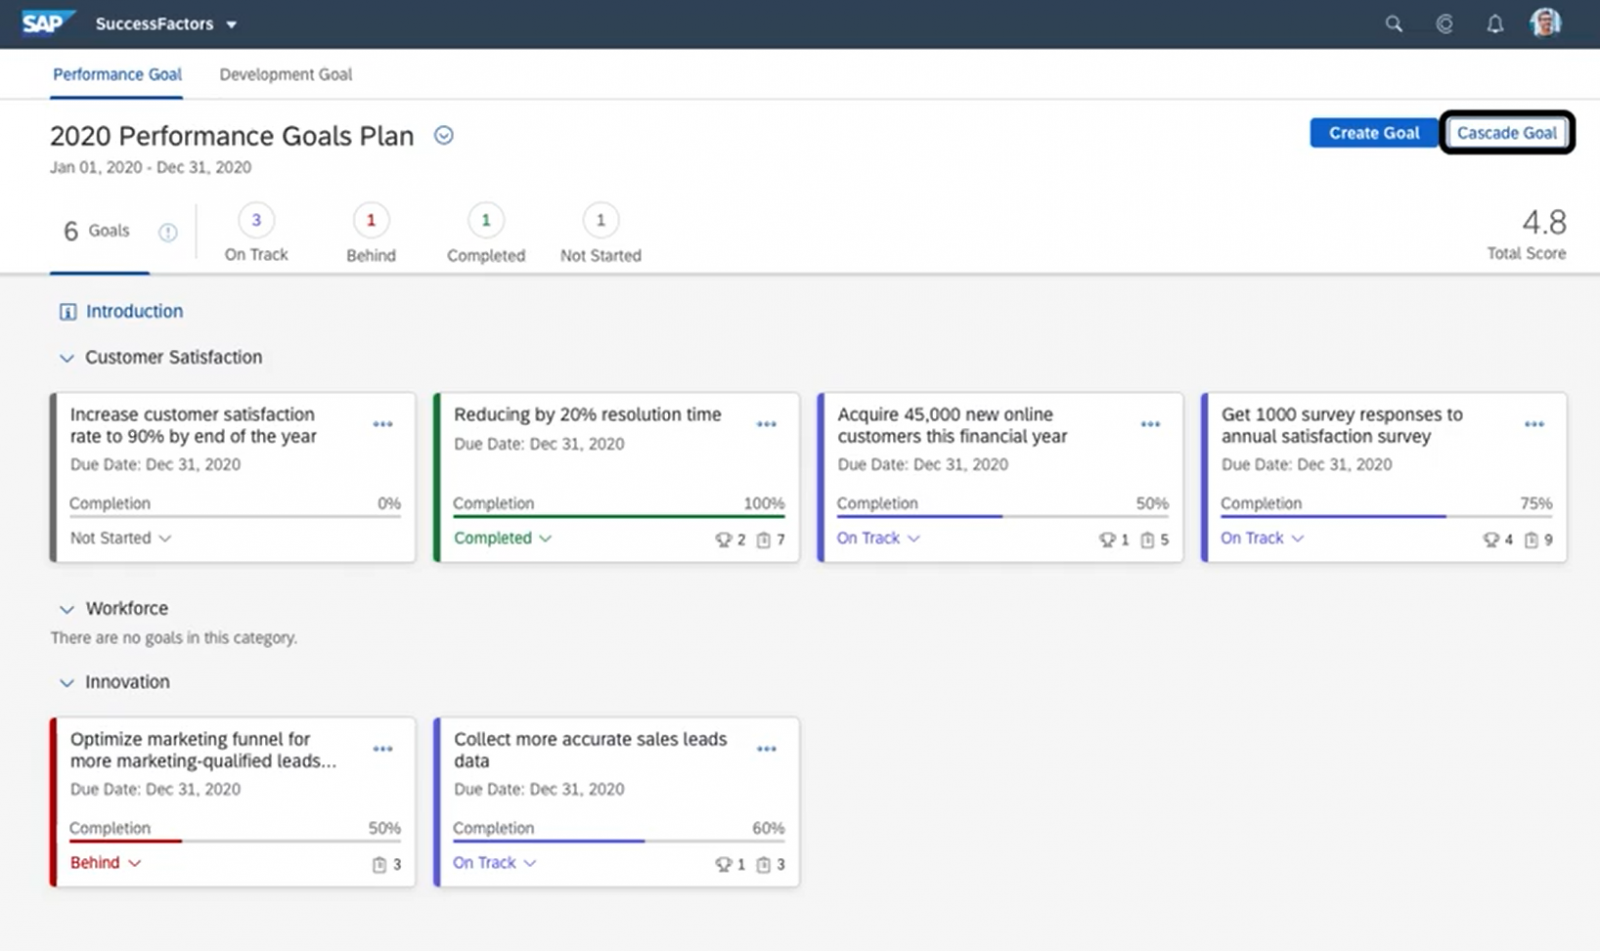This screenshot has height=951, width=1600.
Task: Collapse the Customer Satisfaction category
Action: tap(66, 358)
